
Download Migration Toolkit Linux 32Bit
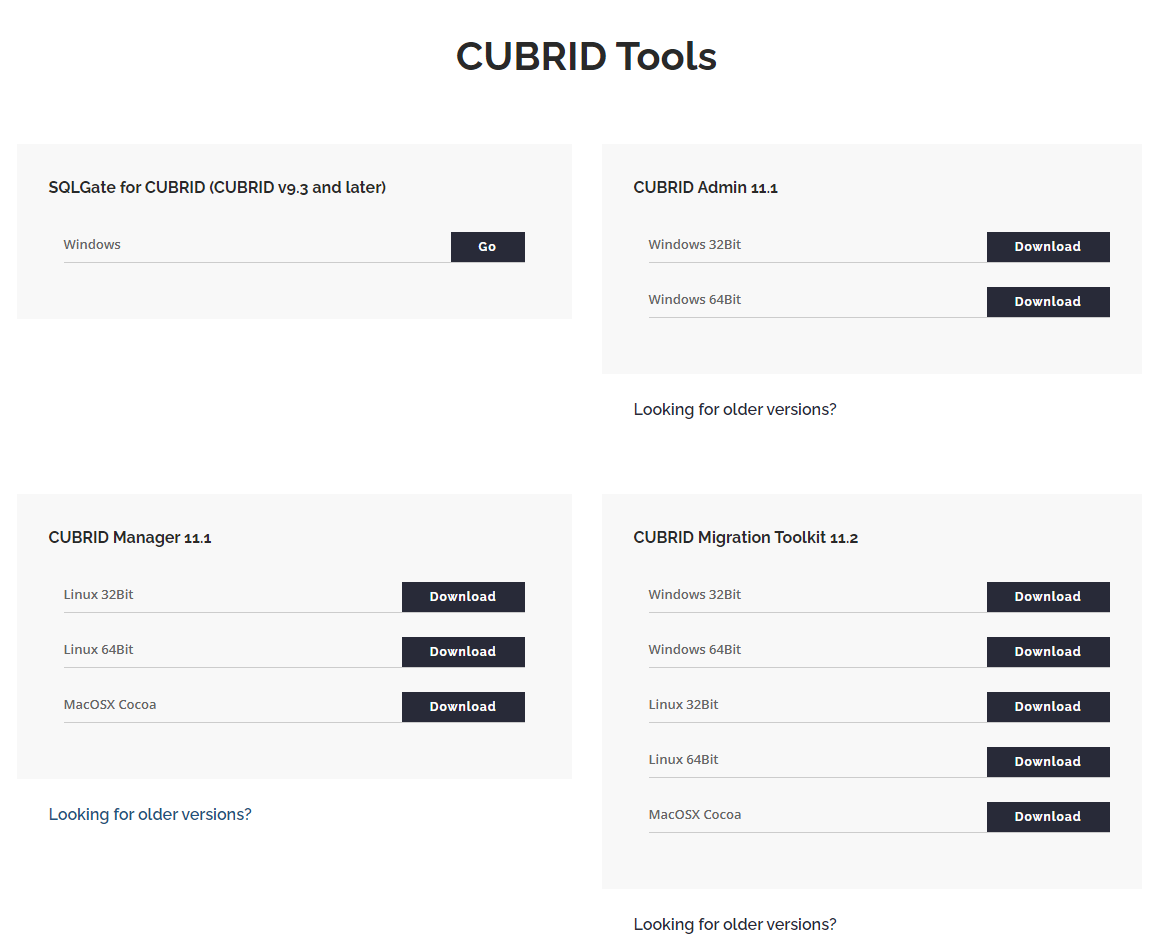coord(1048,706)
